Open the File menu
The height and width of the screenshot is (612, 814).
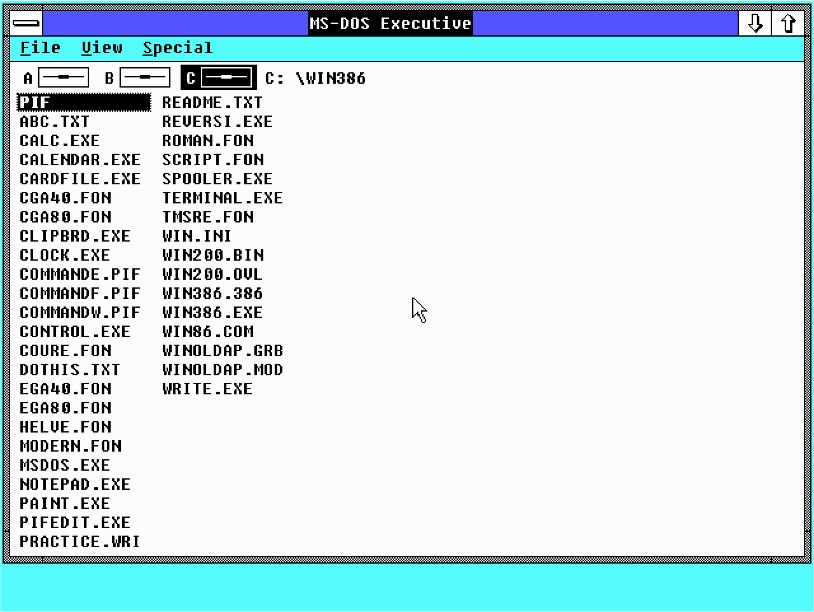40,48
